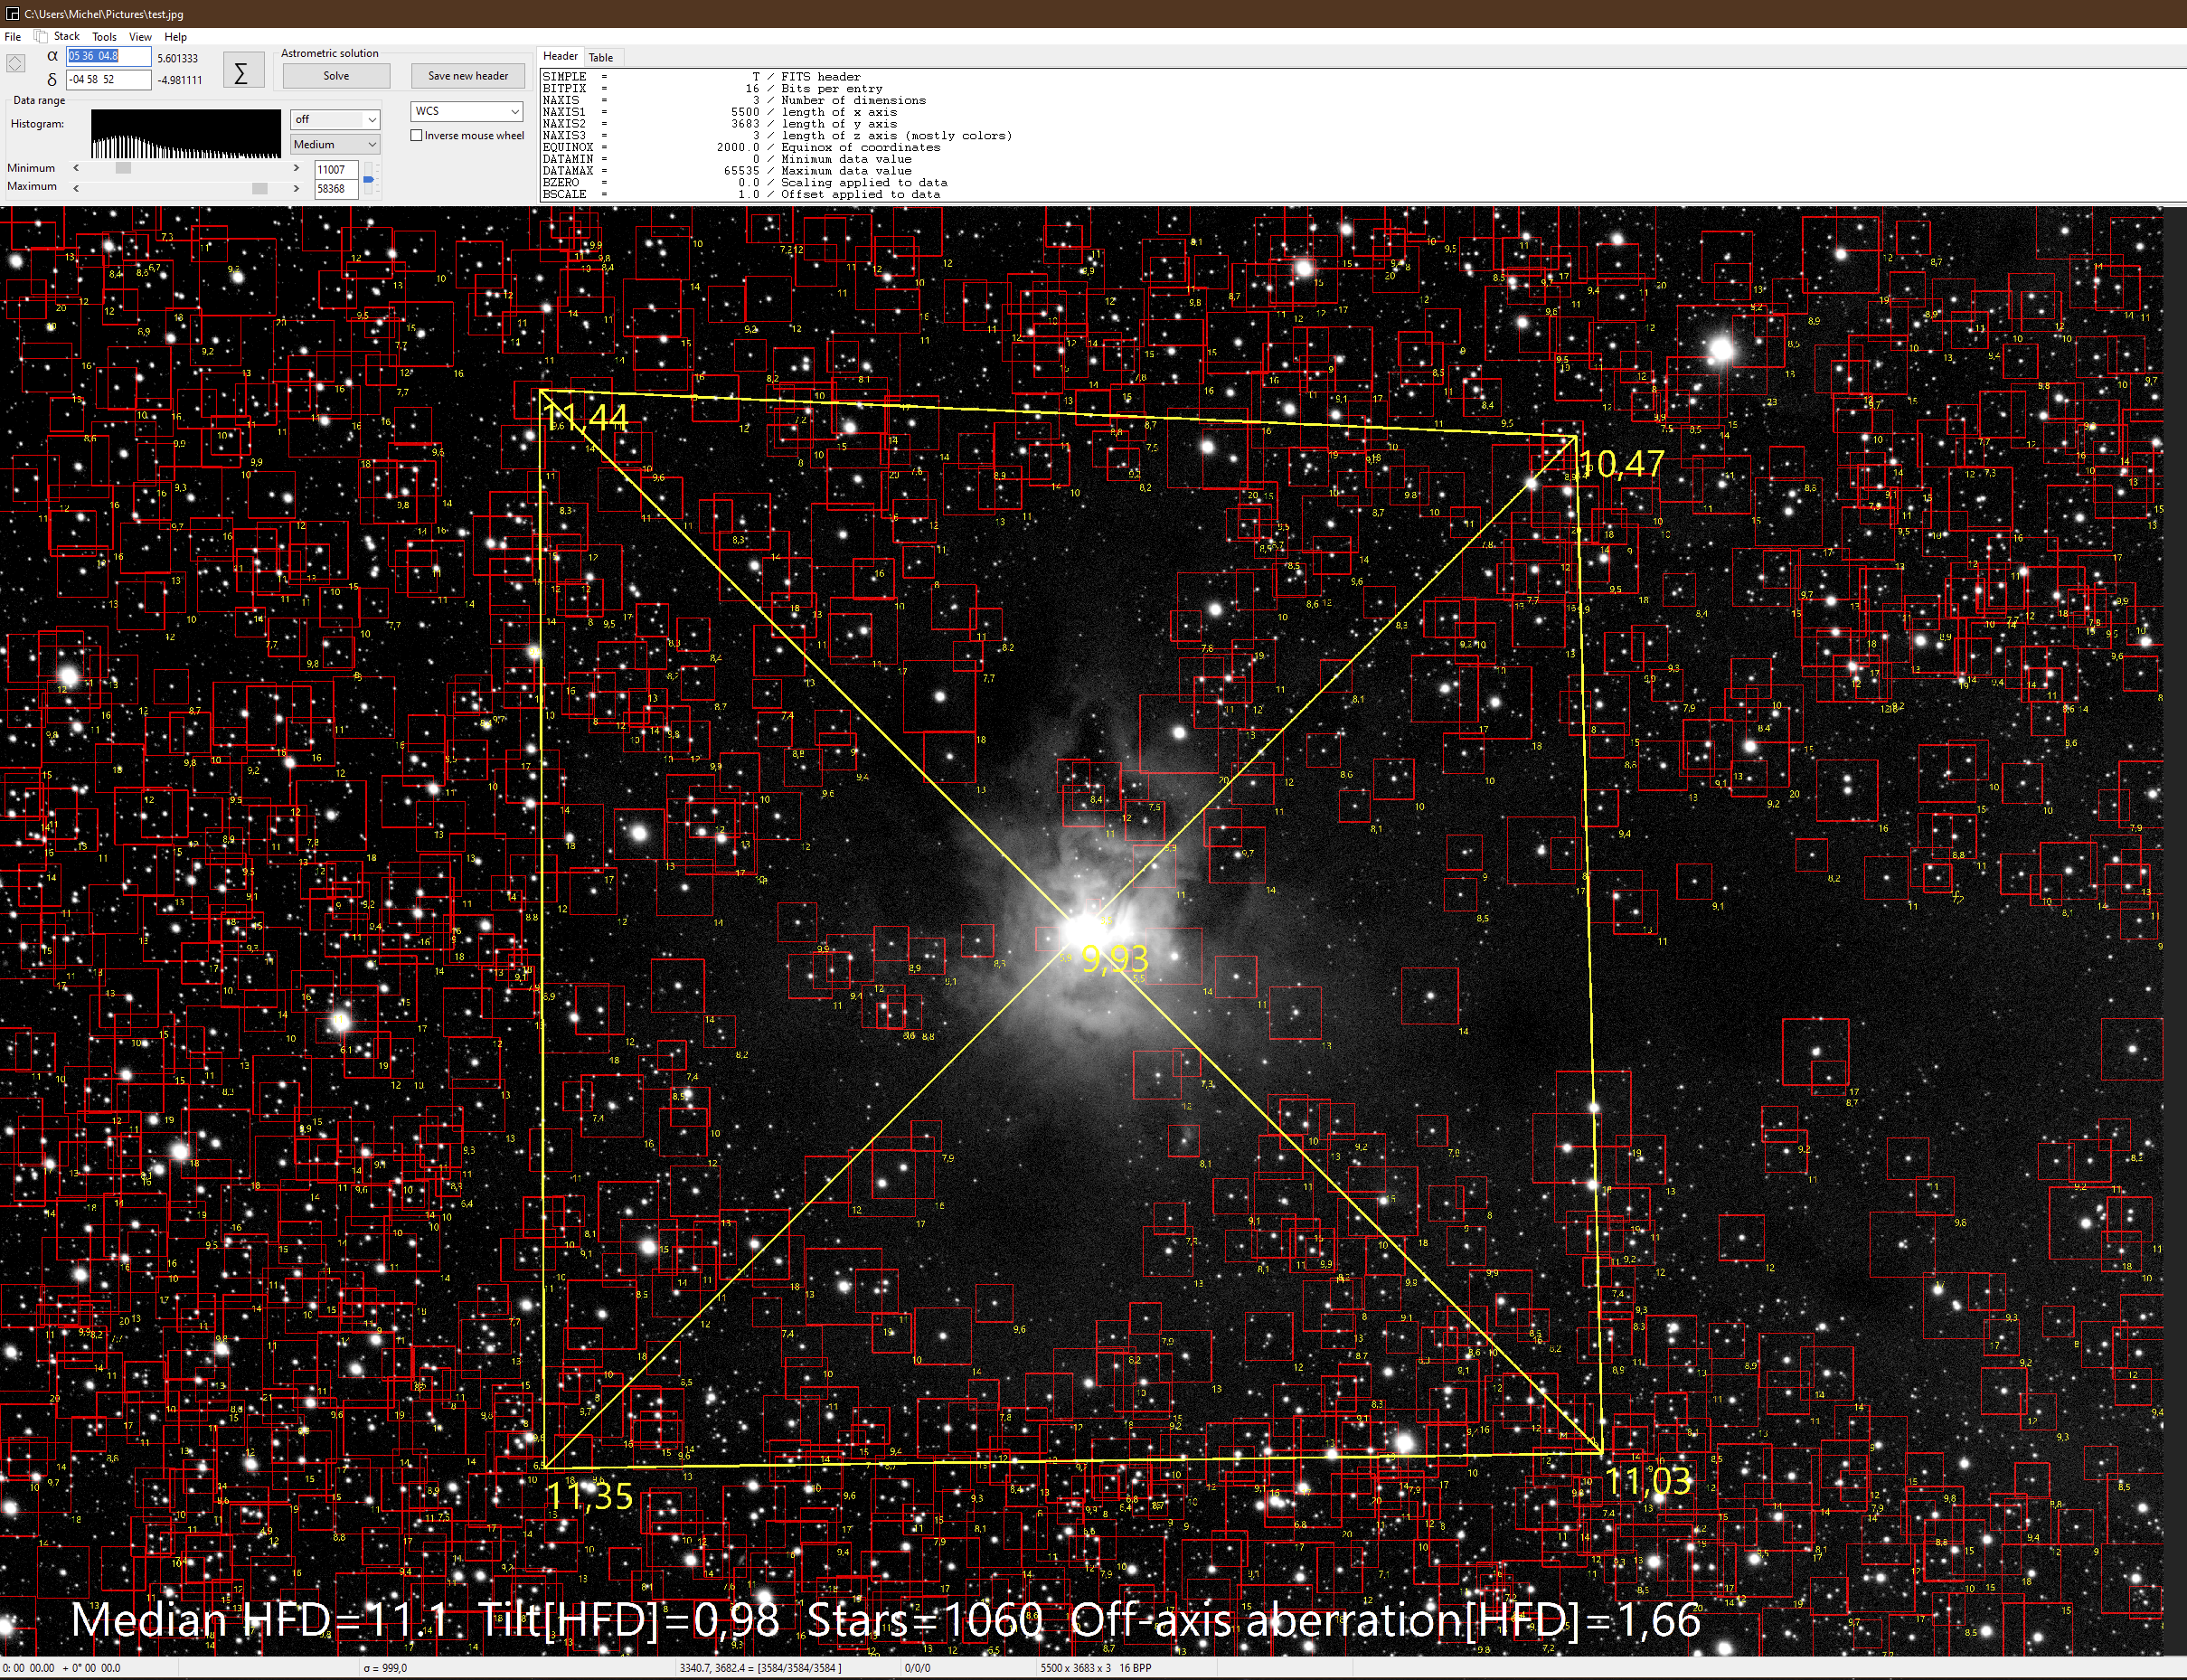Open the View menu

140,37
